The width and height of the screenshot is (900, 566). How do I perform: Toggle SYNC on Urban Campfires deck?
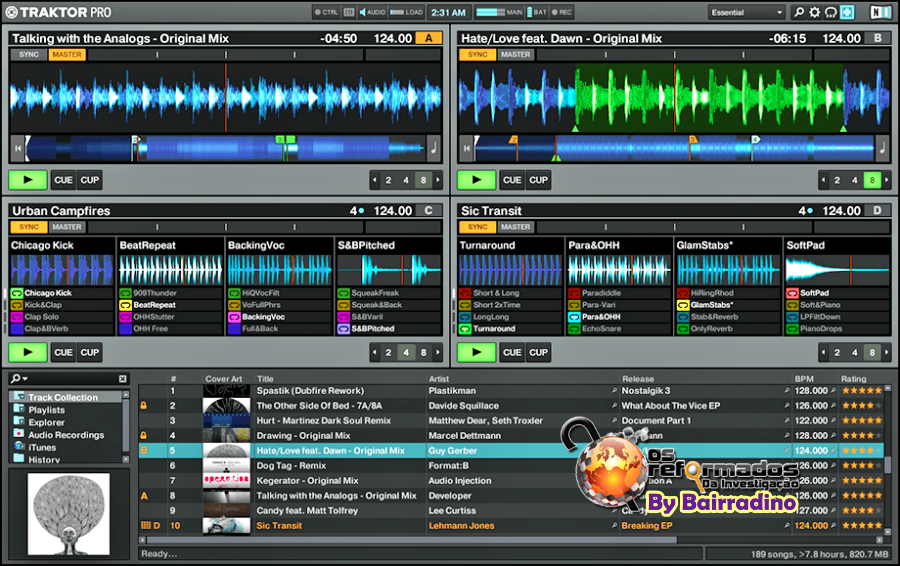click(x=29, y=227)
